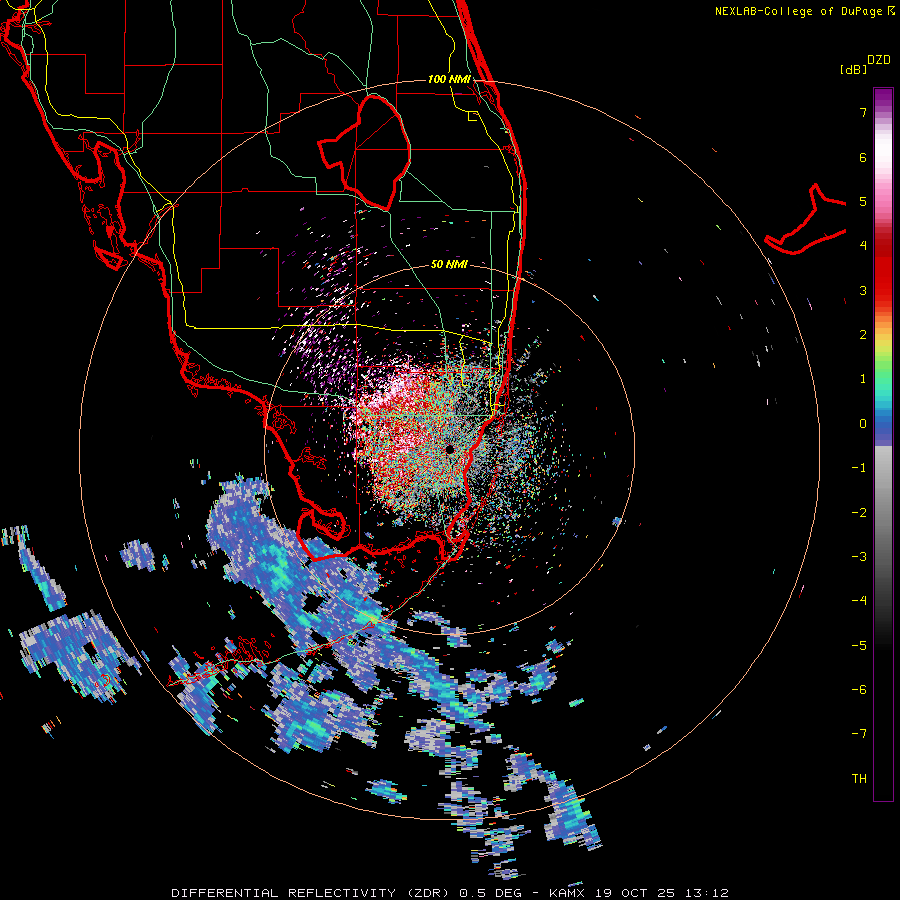Click the -1 value on the color scale
900x900 pixels.
(x=859, y=468)
